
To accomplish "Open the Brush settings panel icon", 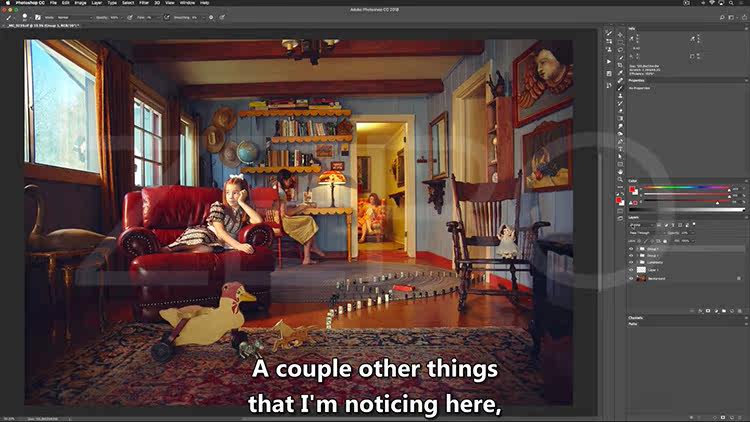I will [x=38, y=18].
